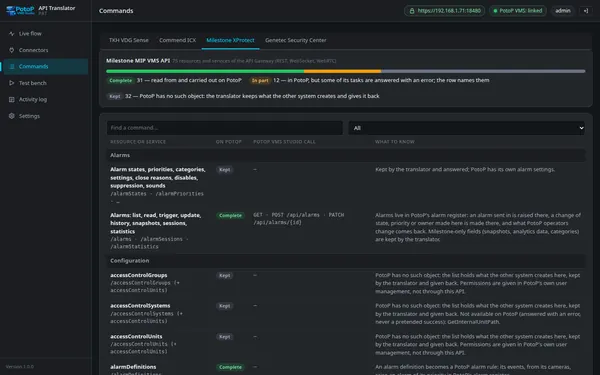This screenshot has width=600, height=375.
Task: Click the Complete badge on Alarms list row
Action: [230, 215]
